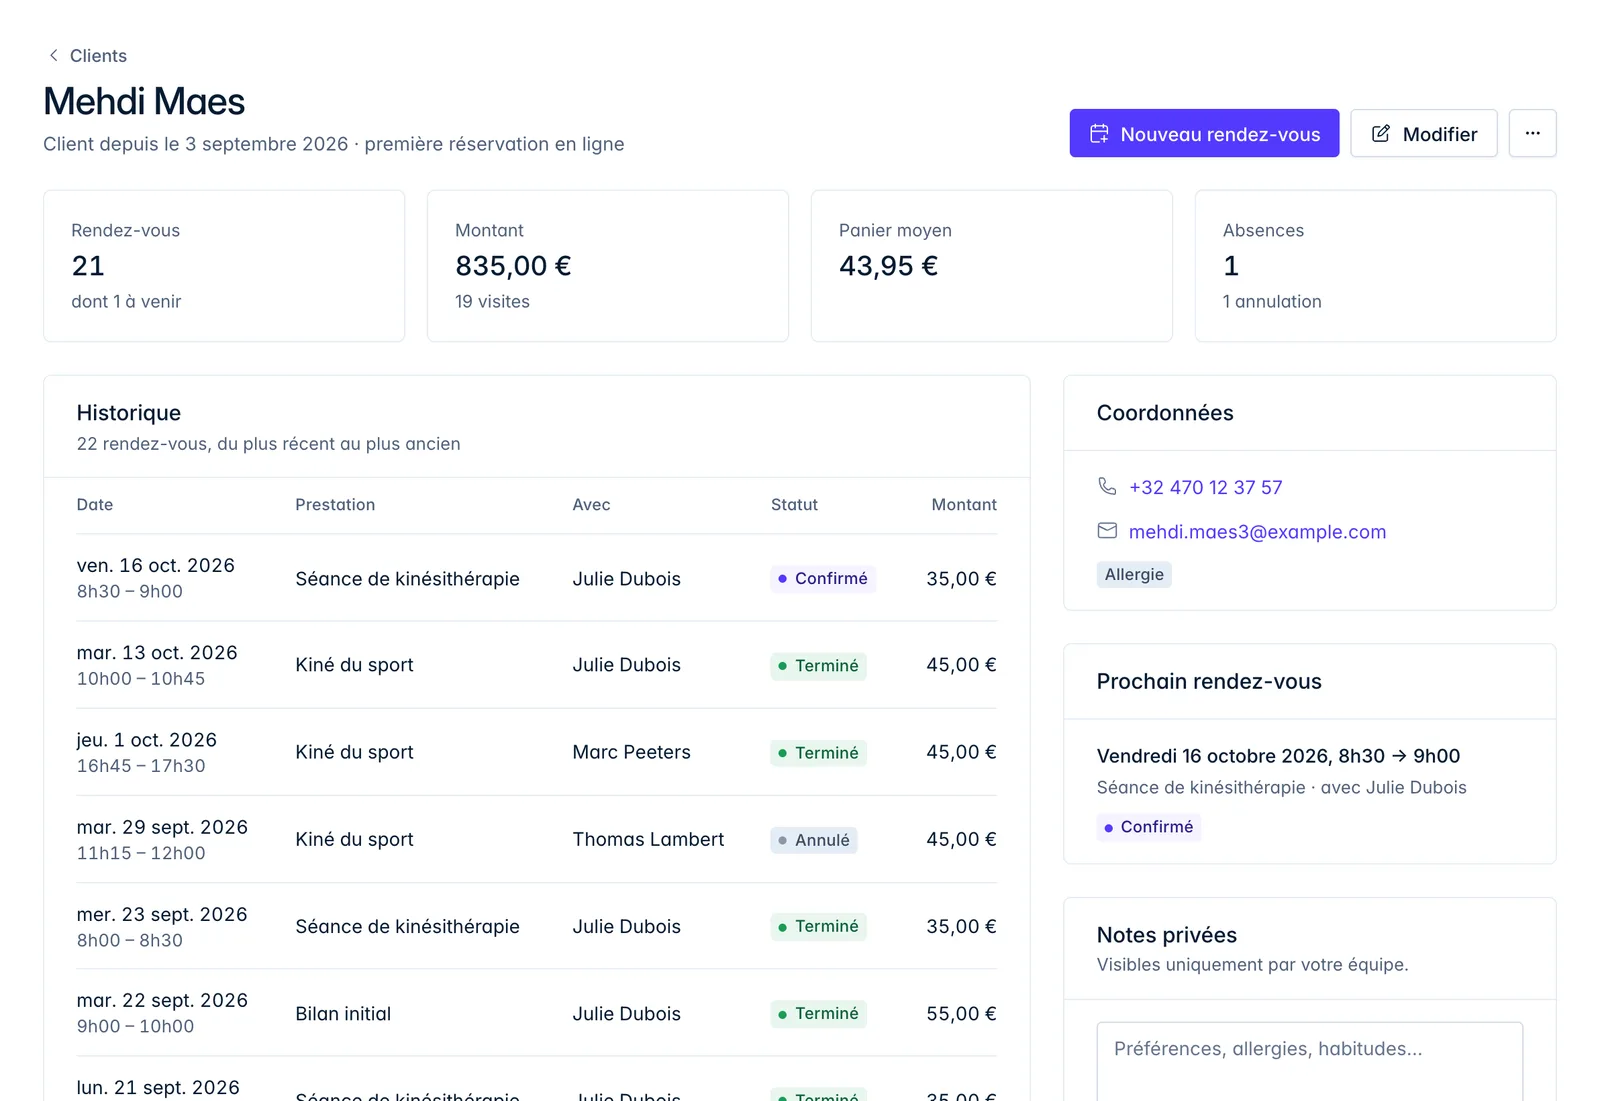Click Vendredi 16 octobre 2026 next appointment title
Screen dimensions: 1600x1101
pos(1278,756)
